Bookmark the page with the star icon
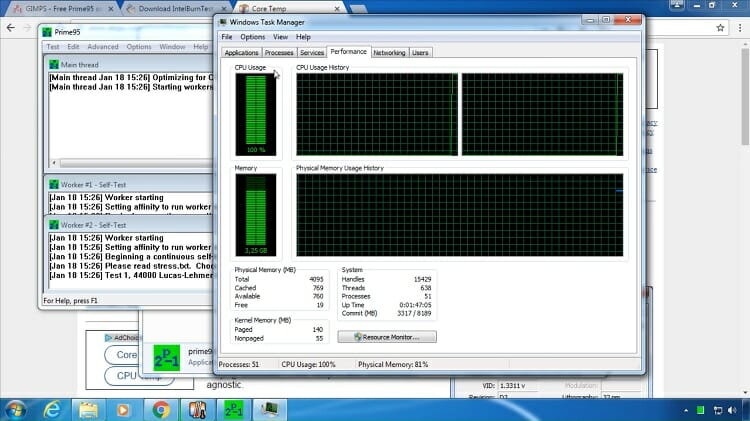750x421 pixels. 720,28
